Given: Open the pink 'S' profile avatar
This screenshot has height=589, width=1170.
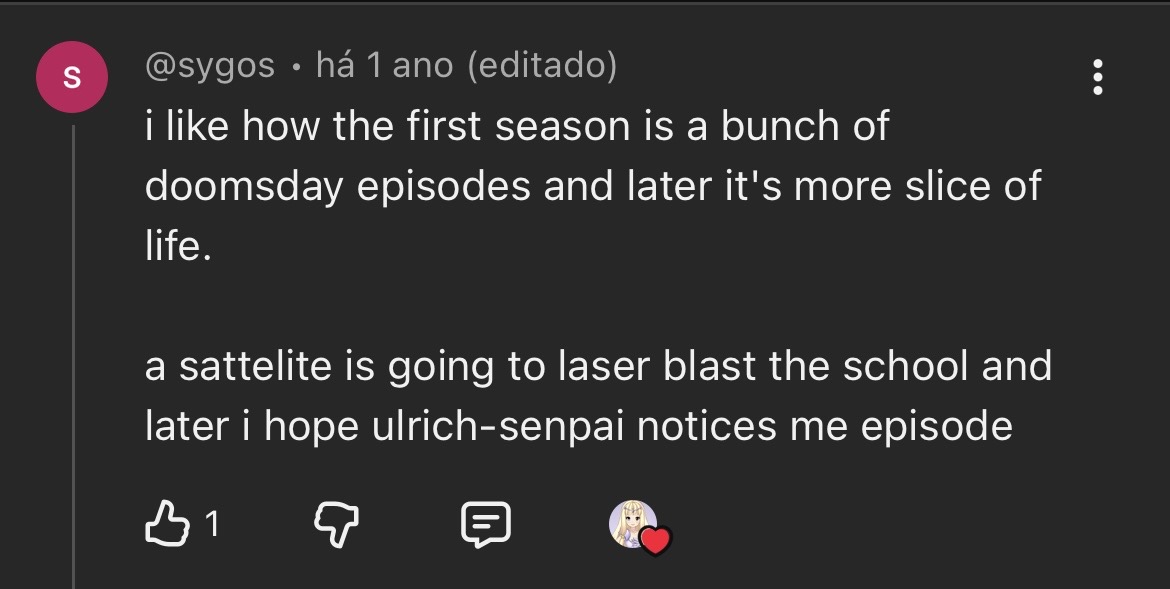Looking at the screenshot, I should (73, 78).
